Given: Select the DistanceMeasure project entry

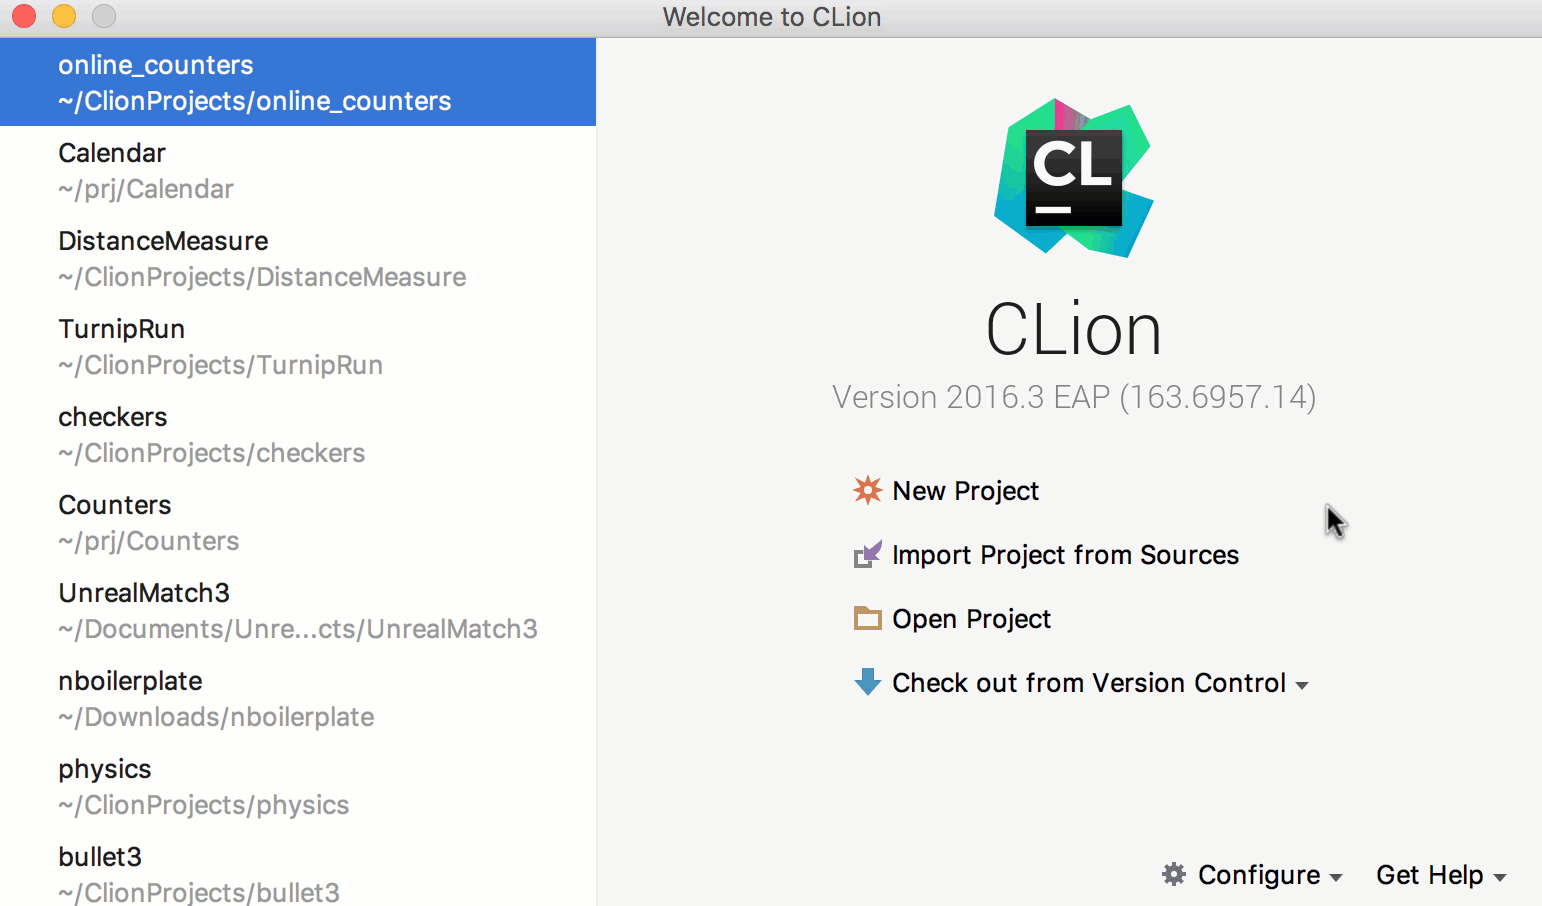Looking at the screenshot, I should [x=298, y=258].
